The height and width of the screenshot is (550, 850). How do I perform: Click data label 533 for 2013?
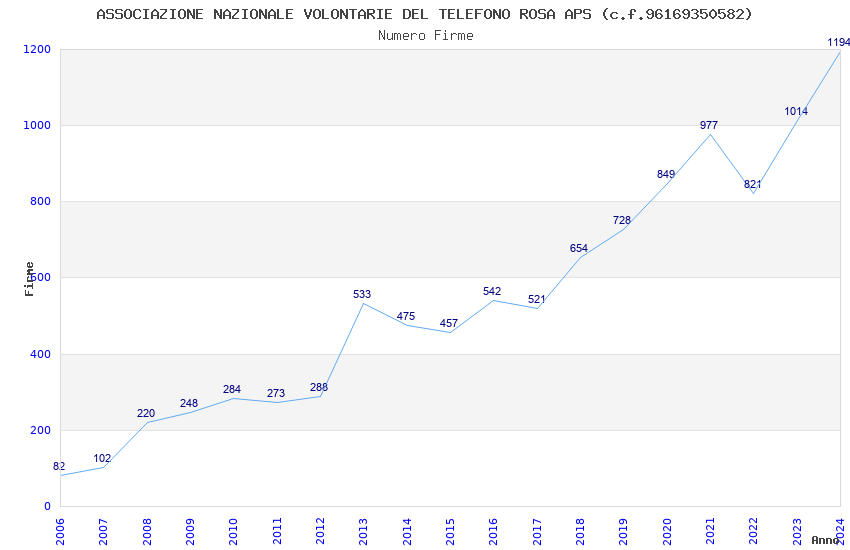[x=362, y=294]
